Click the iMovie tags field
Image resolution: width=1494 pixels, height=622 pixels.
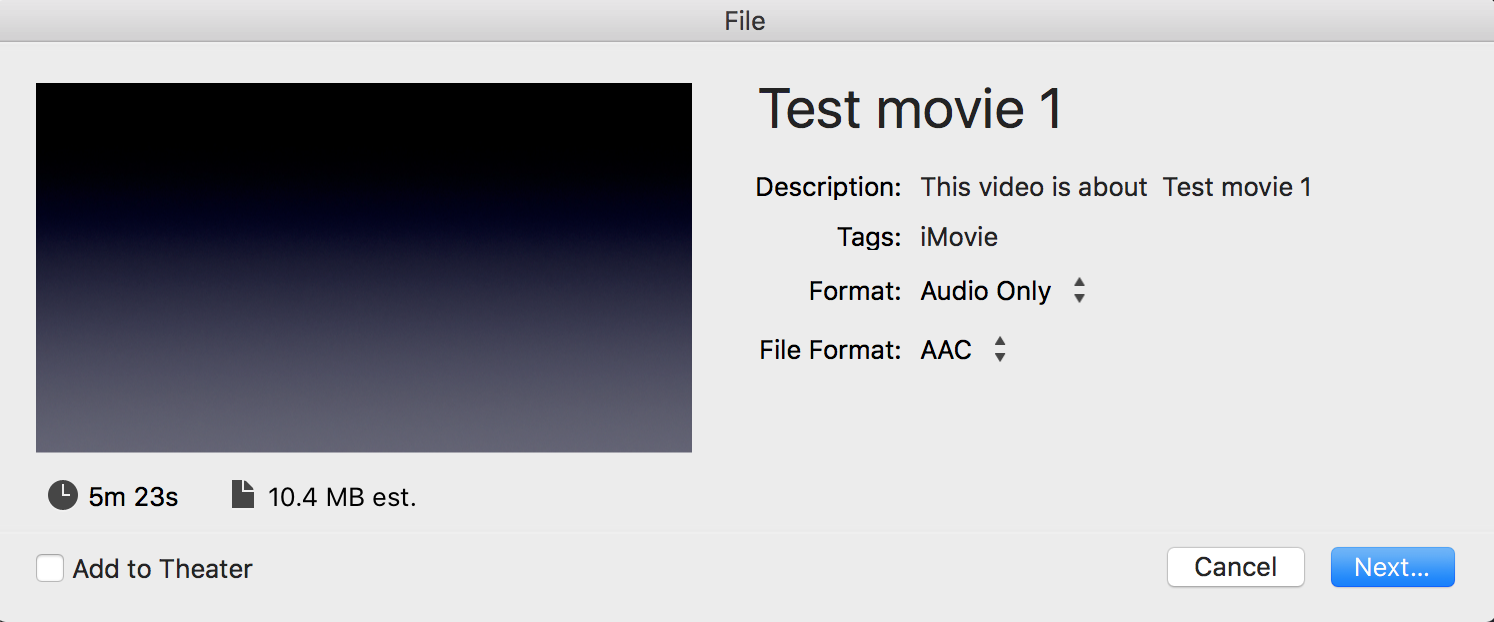coord(959,237)
